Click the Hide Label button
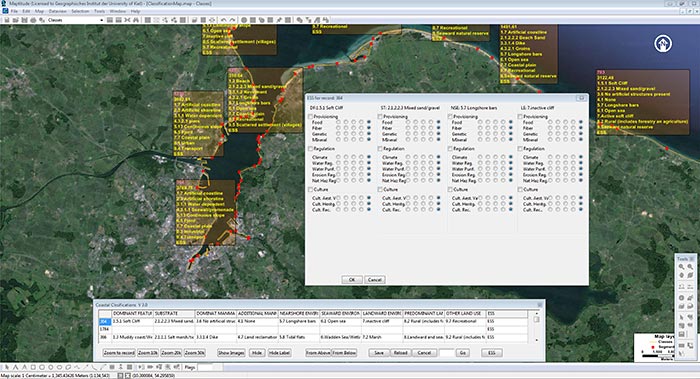 point(279,353)
